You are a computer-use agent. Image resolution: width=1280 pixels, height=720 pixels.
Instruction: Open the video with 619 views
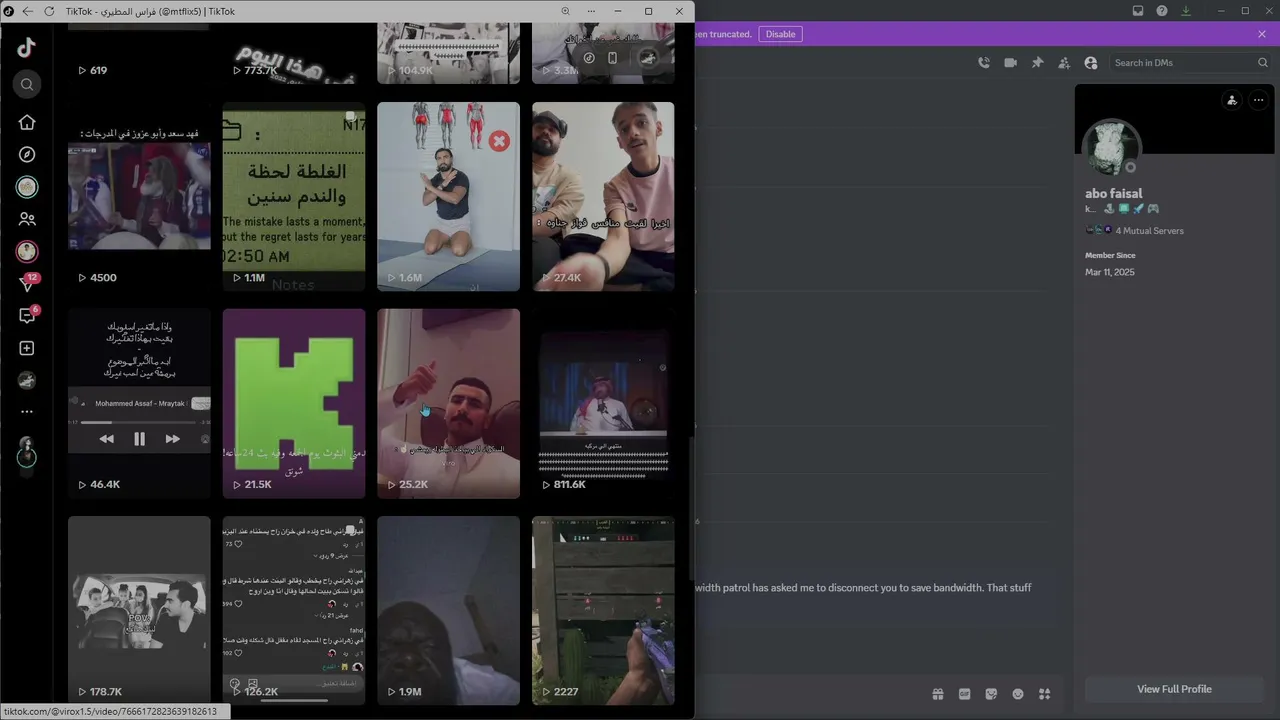(x=139, y=55)
